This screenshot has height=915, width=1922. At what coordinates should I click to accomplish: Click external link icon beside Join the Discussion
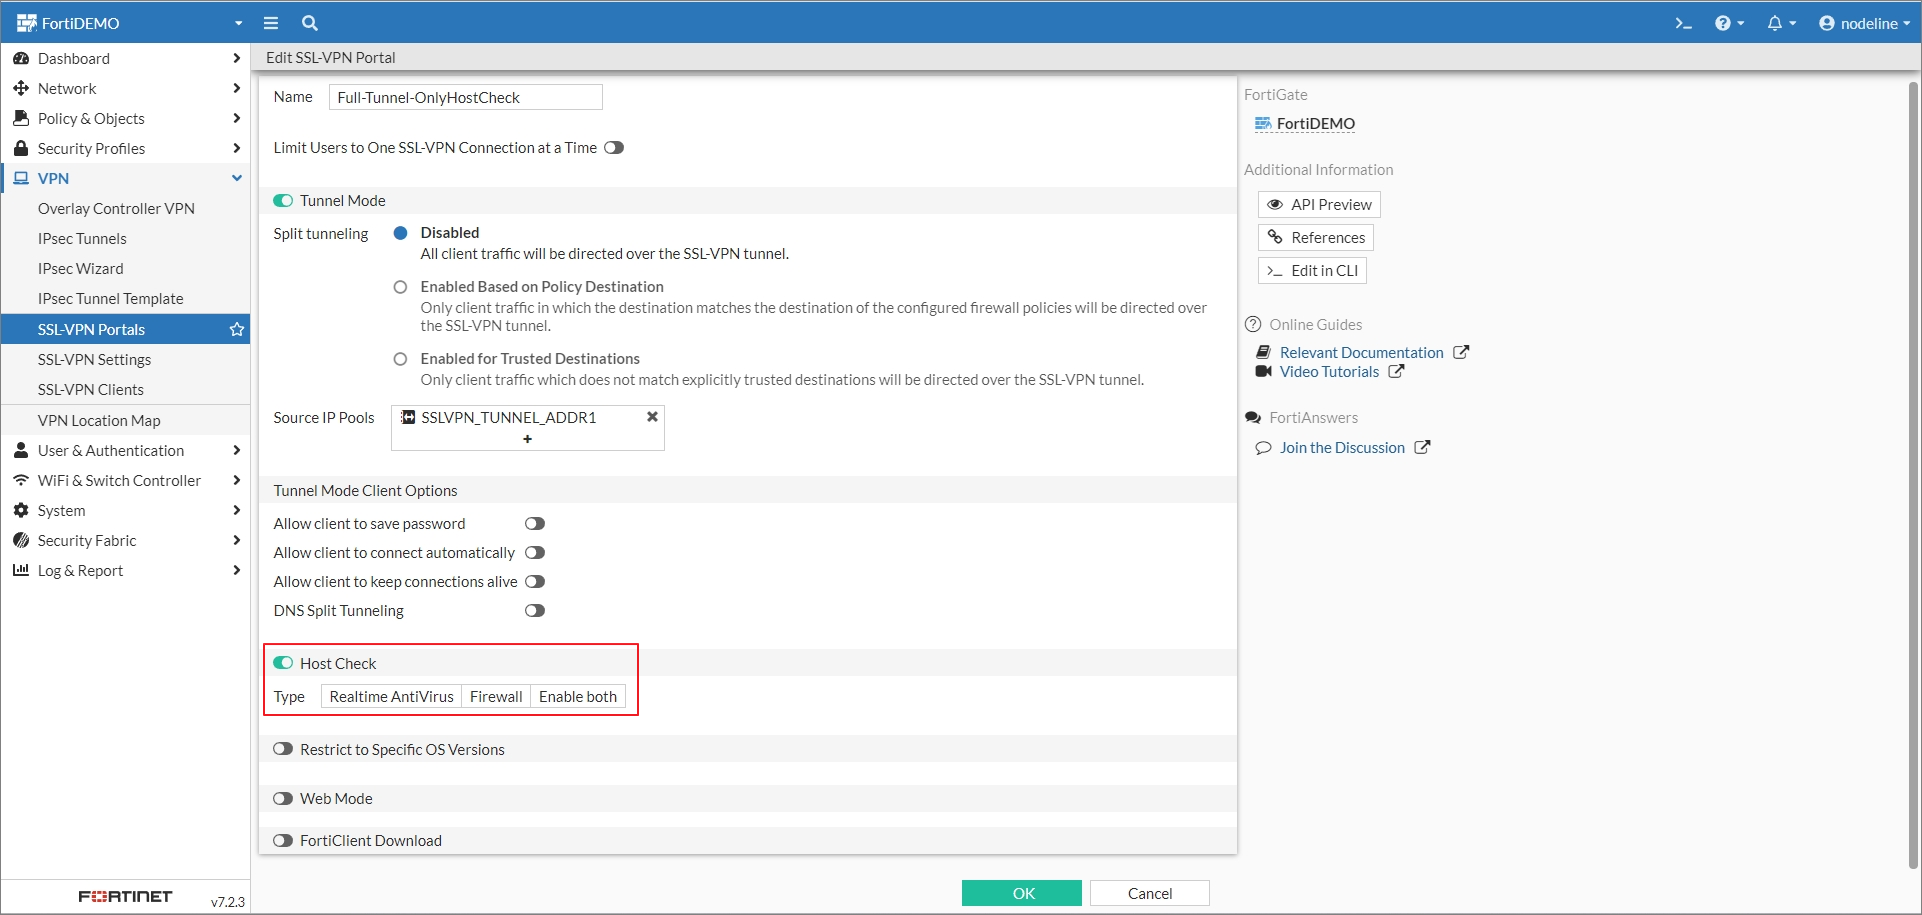[x=1422, y=447]
